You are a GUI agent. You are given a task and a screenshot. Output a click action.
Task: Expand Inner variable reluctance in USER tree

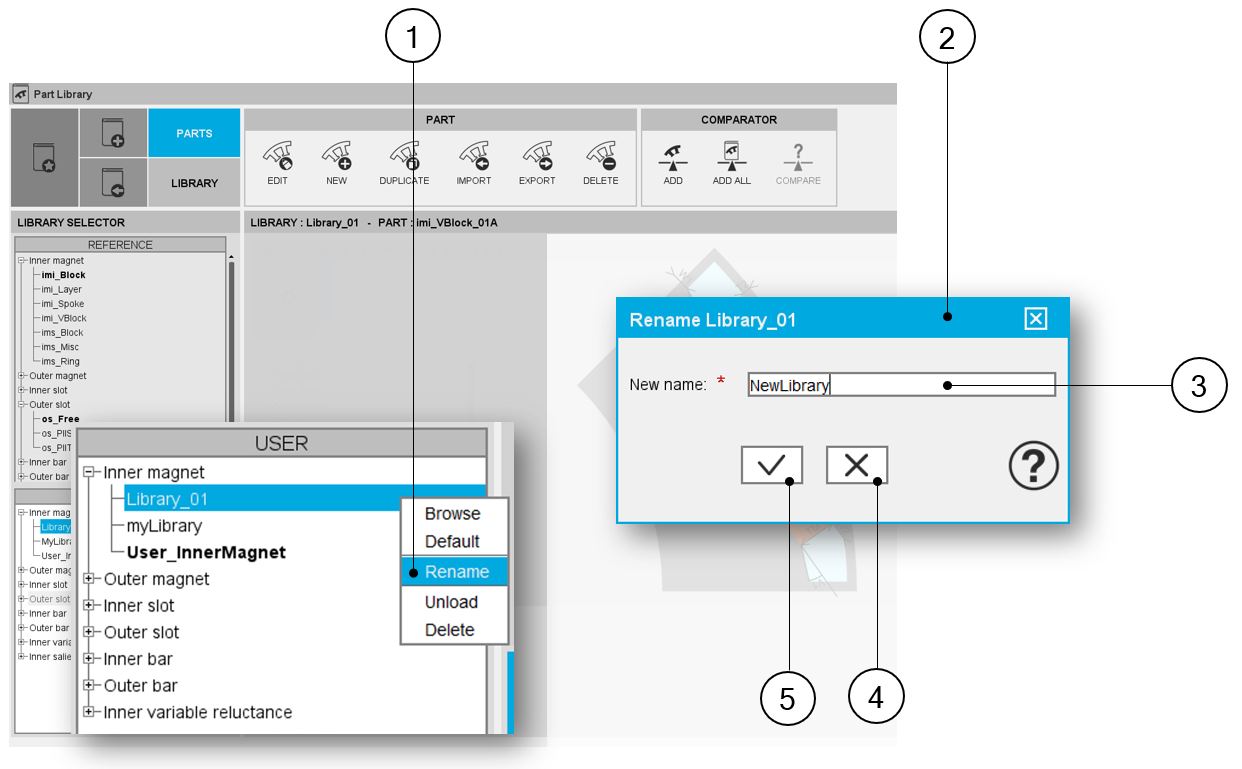tap(89, 713)
